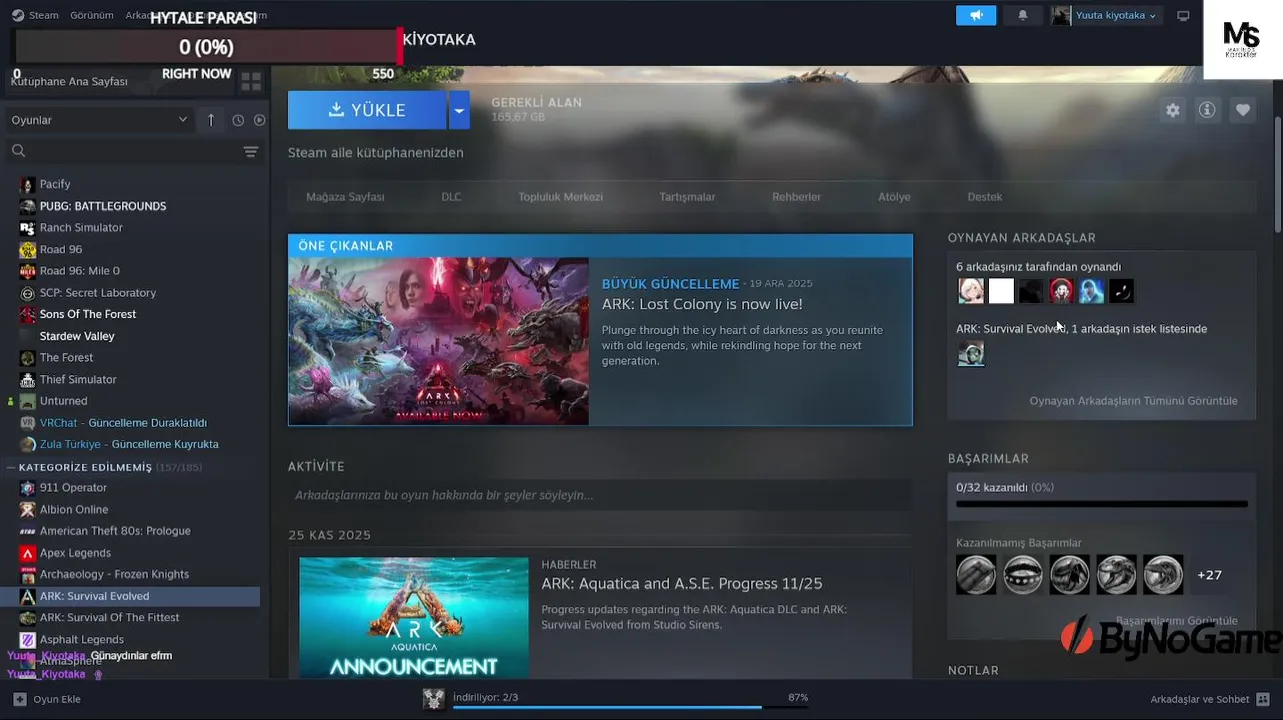This screenshot has height=720, width=1283.
Task: Open the DLC tab
Action: coord(451,197)
